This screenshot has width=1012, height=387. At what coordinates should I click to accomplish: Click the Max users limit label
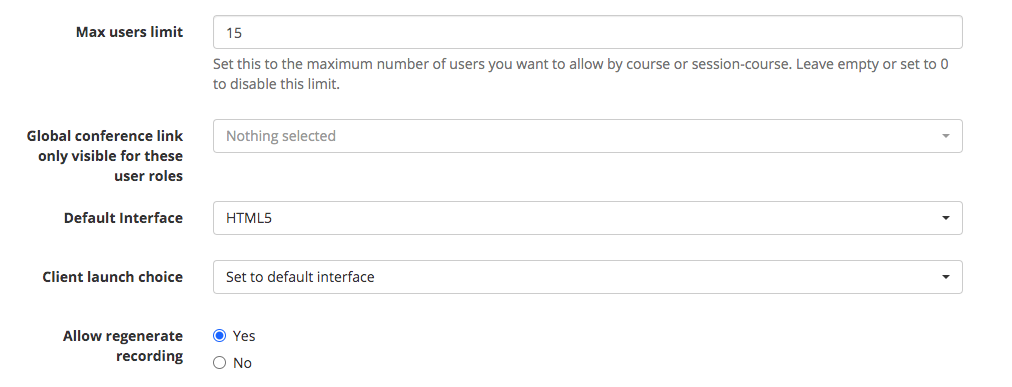(x=129, y=32)
